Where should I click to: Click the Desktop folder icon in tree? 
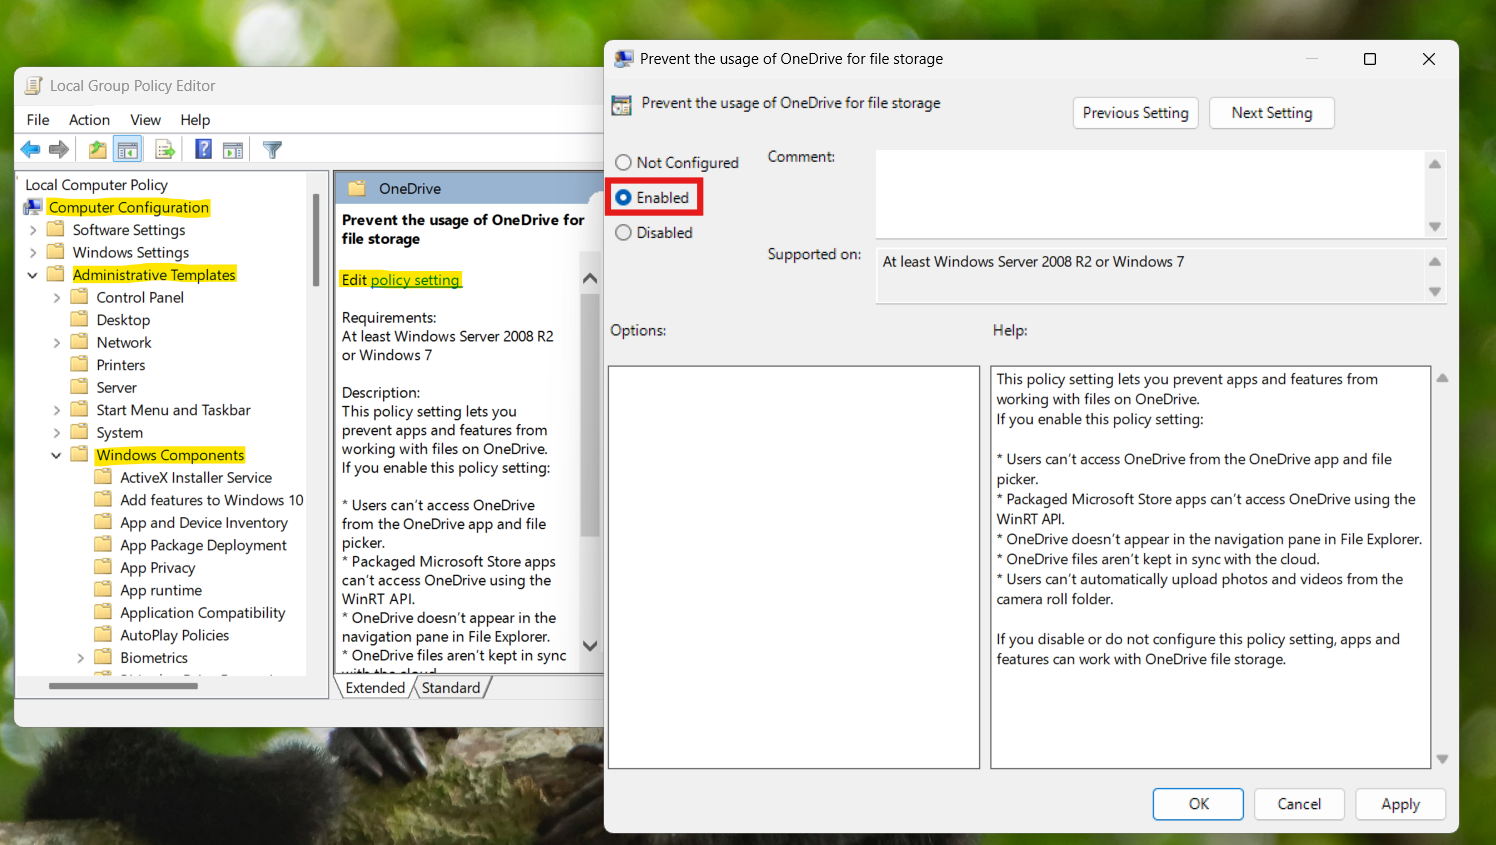point(80,320)
